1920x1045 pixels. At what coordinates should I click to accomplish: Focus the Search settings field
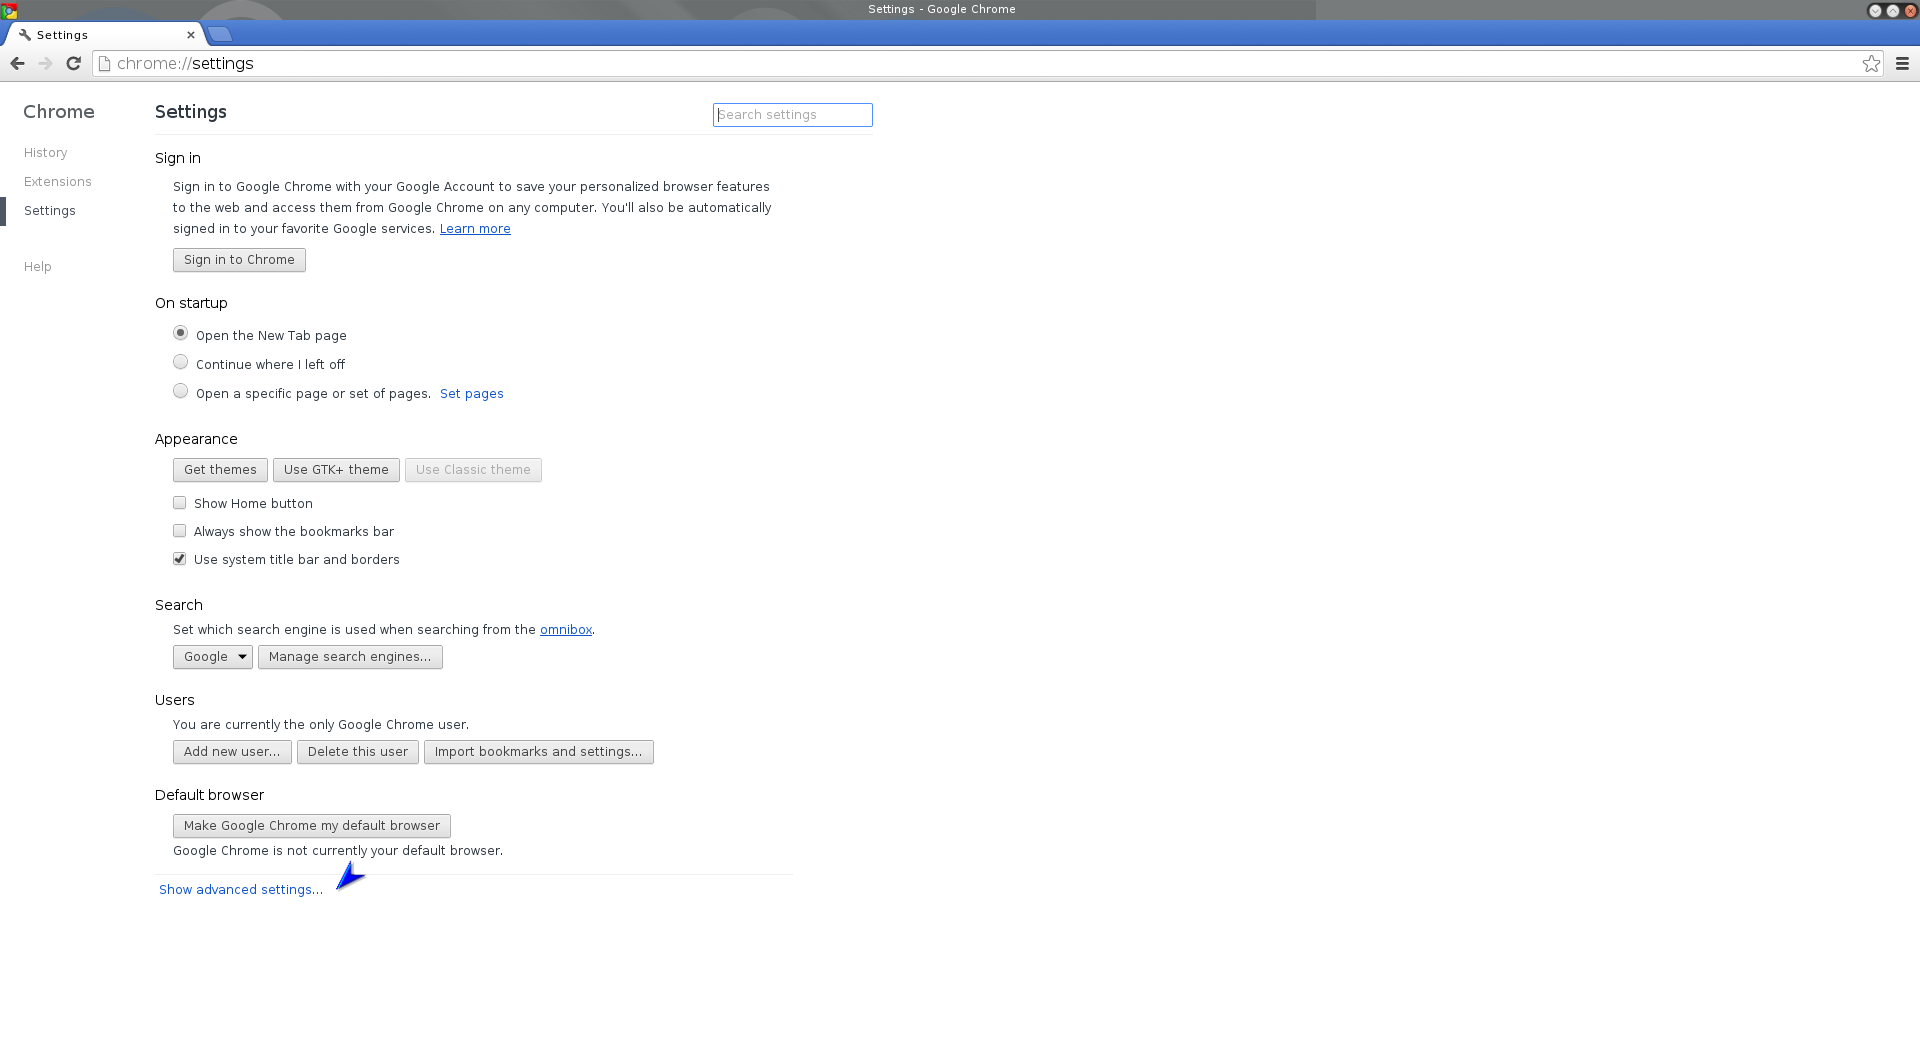[x=793, y=115]
